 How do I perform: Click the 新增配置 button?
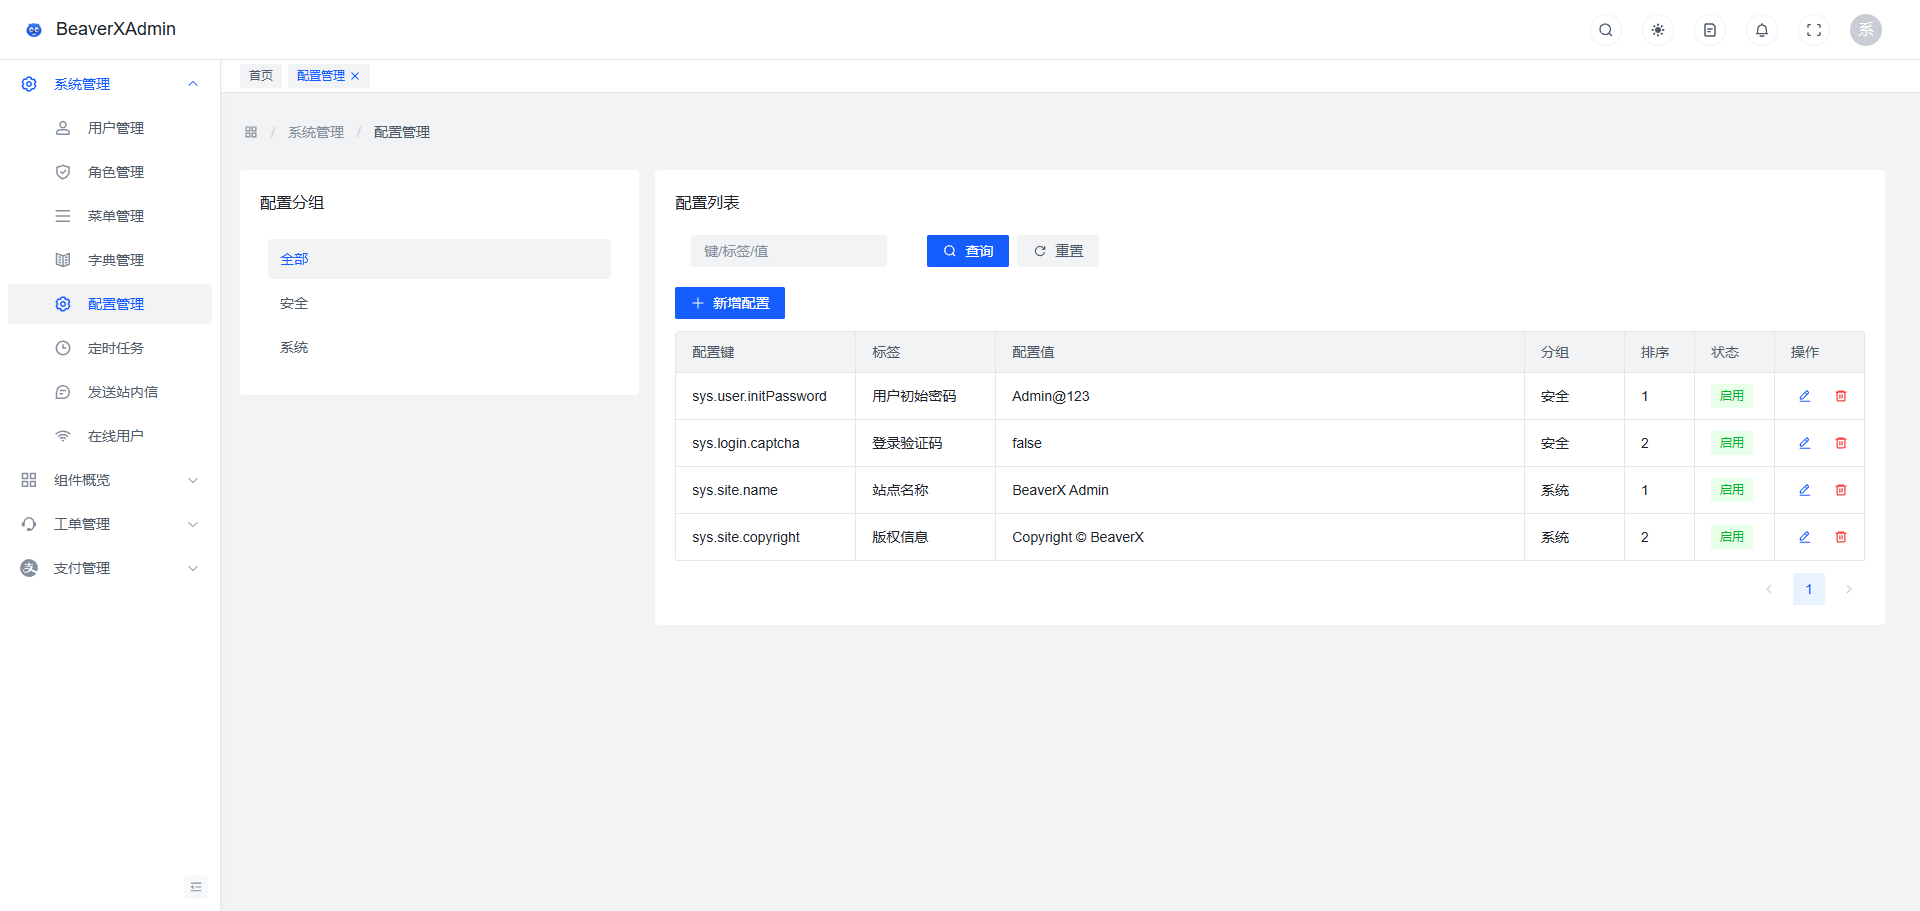(730, 303)
